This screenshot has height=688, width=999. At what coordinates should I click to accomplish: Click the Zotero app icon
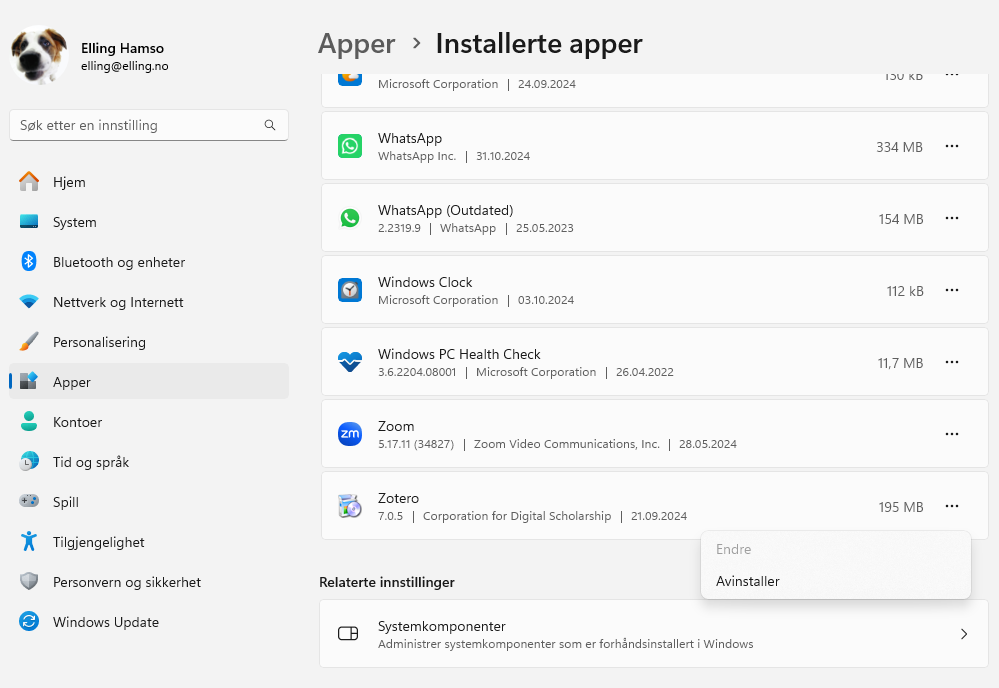[x=350, y=506]
